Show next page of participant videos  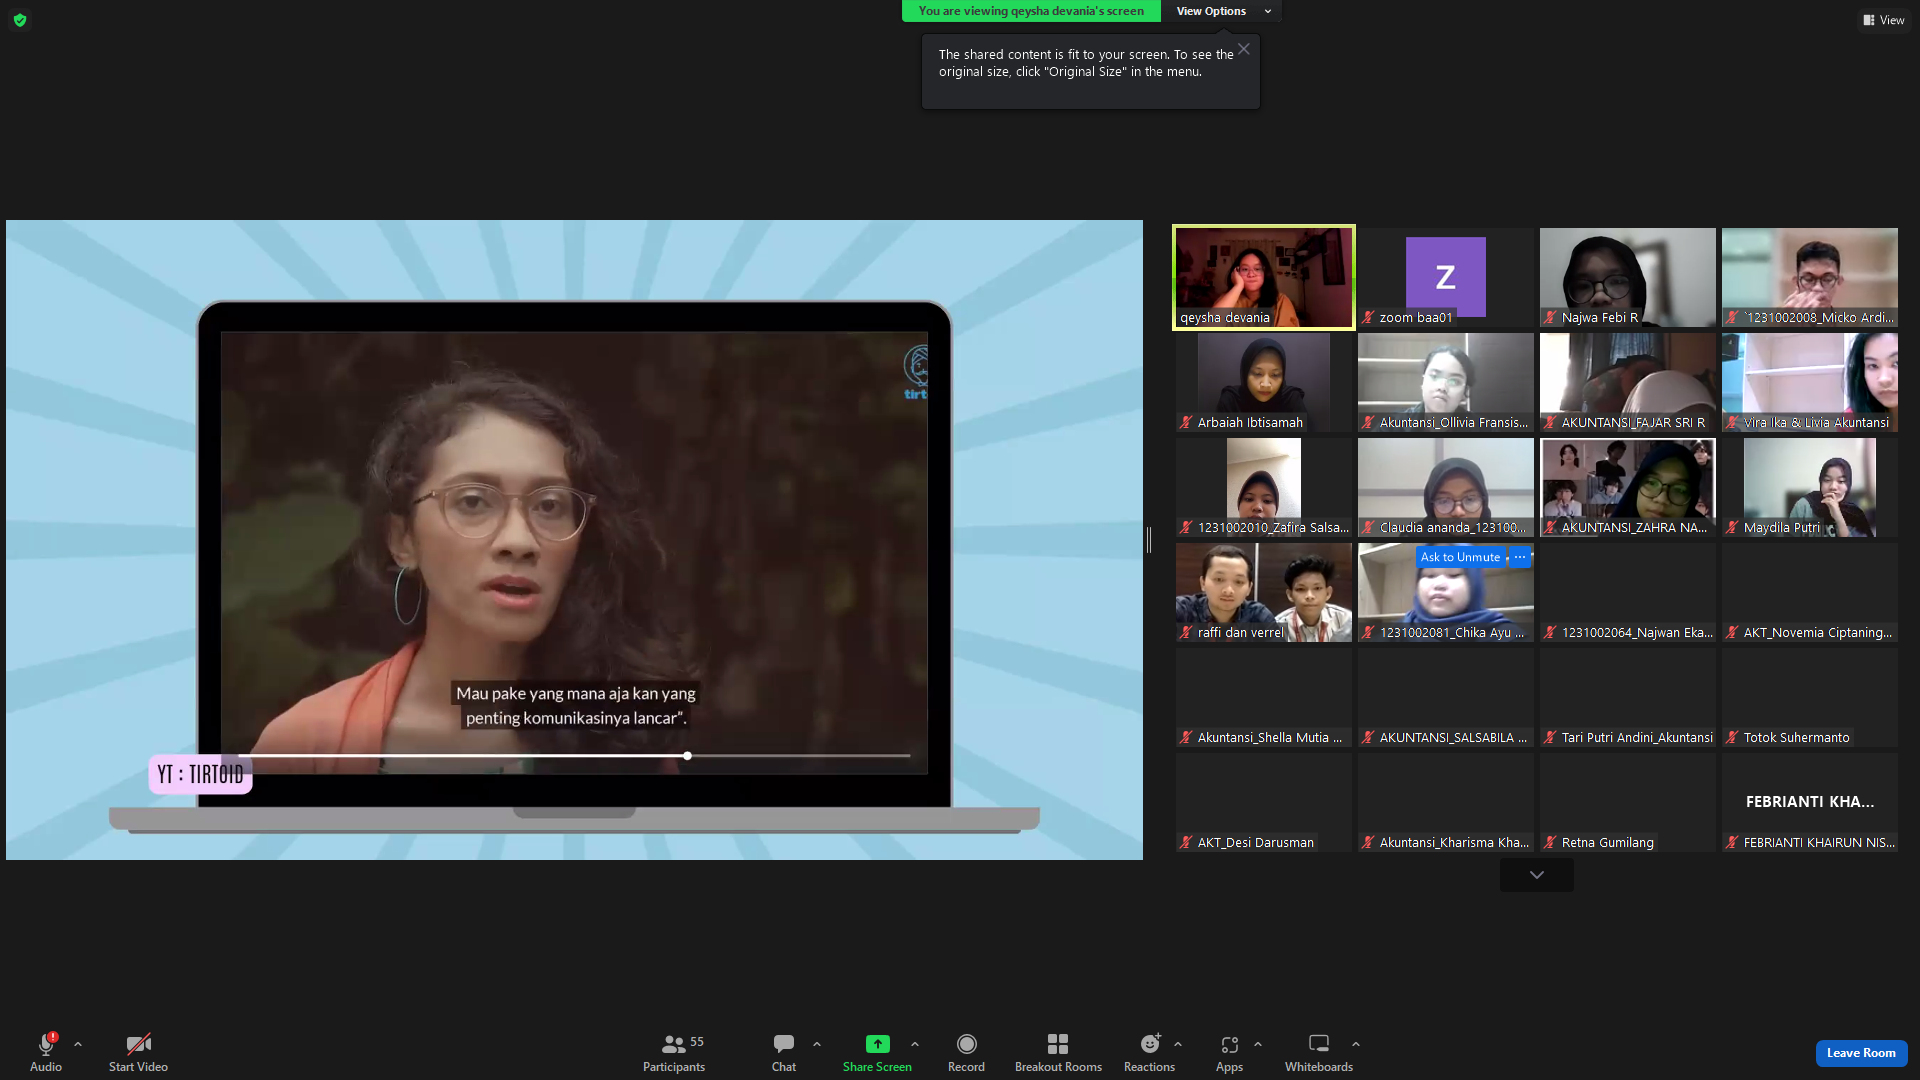(1537, 875)
